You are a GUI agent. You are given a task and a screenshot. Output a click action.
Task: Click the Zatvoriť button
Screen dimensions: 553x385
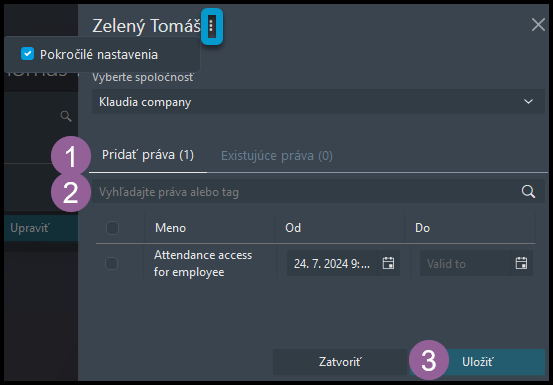click(x=340, y=362)
